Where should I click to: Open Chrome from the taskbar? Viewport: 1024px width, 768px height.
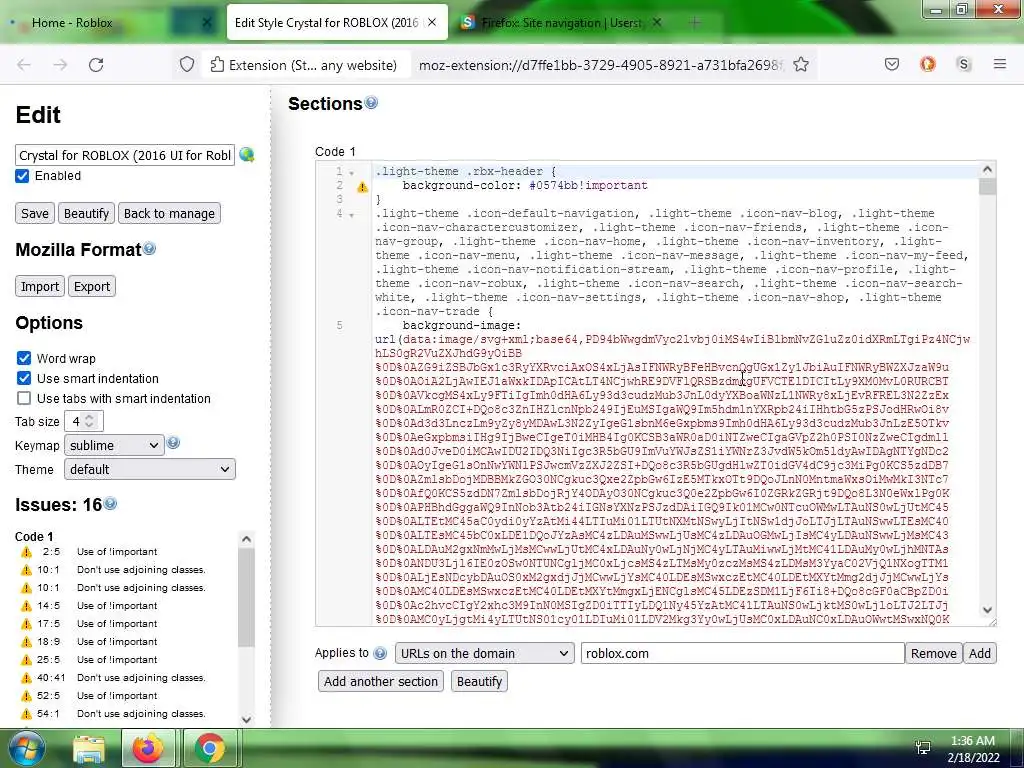pyautogui.click(x=210, y=749)
